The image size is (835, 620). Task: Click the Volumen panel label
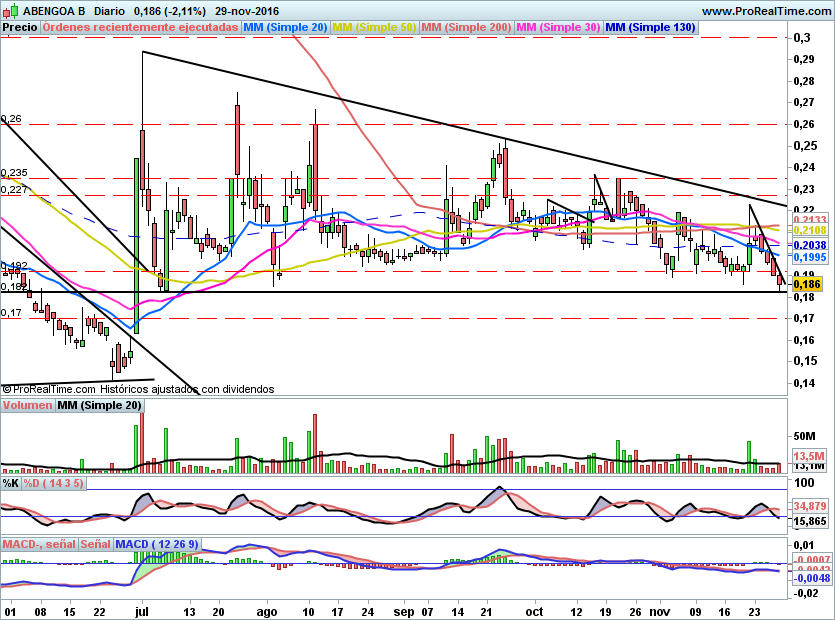27,405
